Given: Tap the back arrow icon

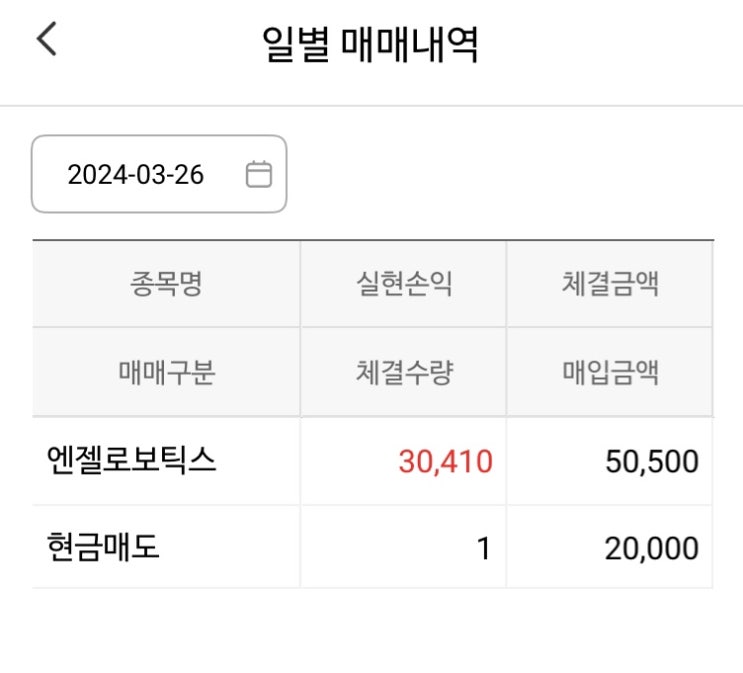Looking at the screenshot, I should pos(46,41).
